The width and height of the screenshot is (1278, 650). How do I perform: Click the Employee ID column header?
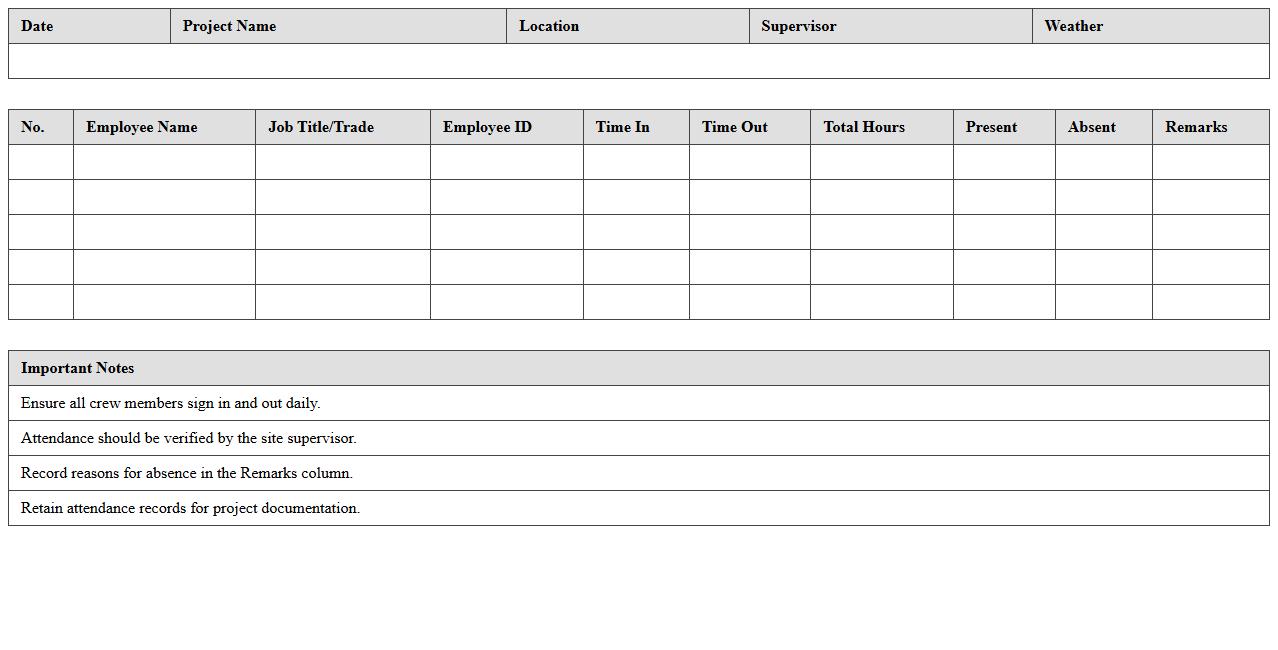pos(506,127)
